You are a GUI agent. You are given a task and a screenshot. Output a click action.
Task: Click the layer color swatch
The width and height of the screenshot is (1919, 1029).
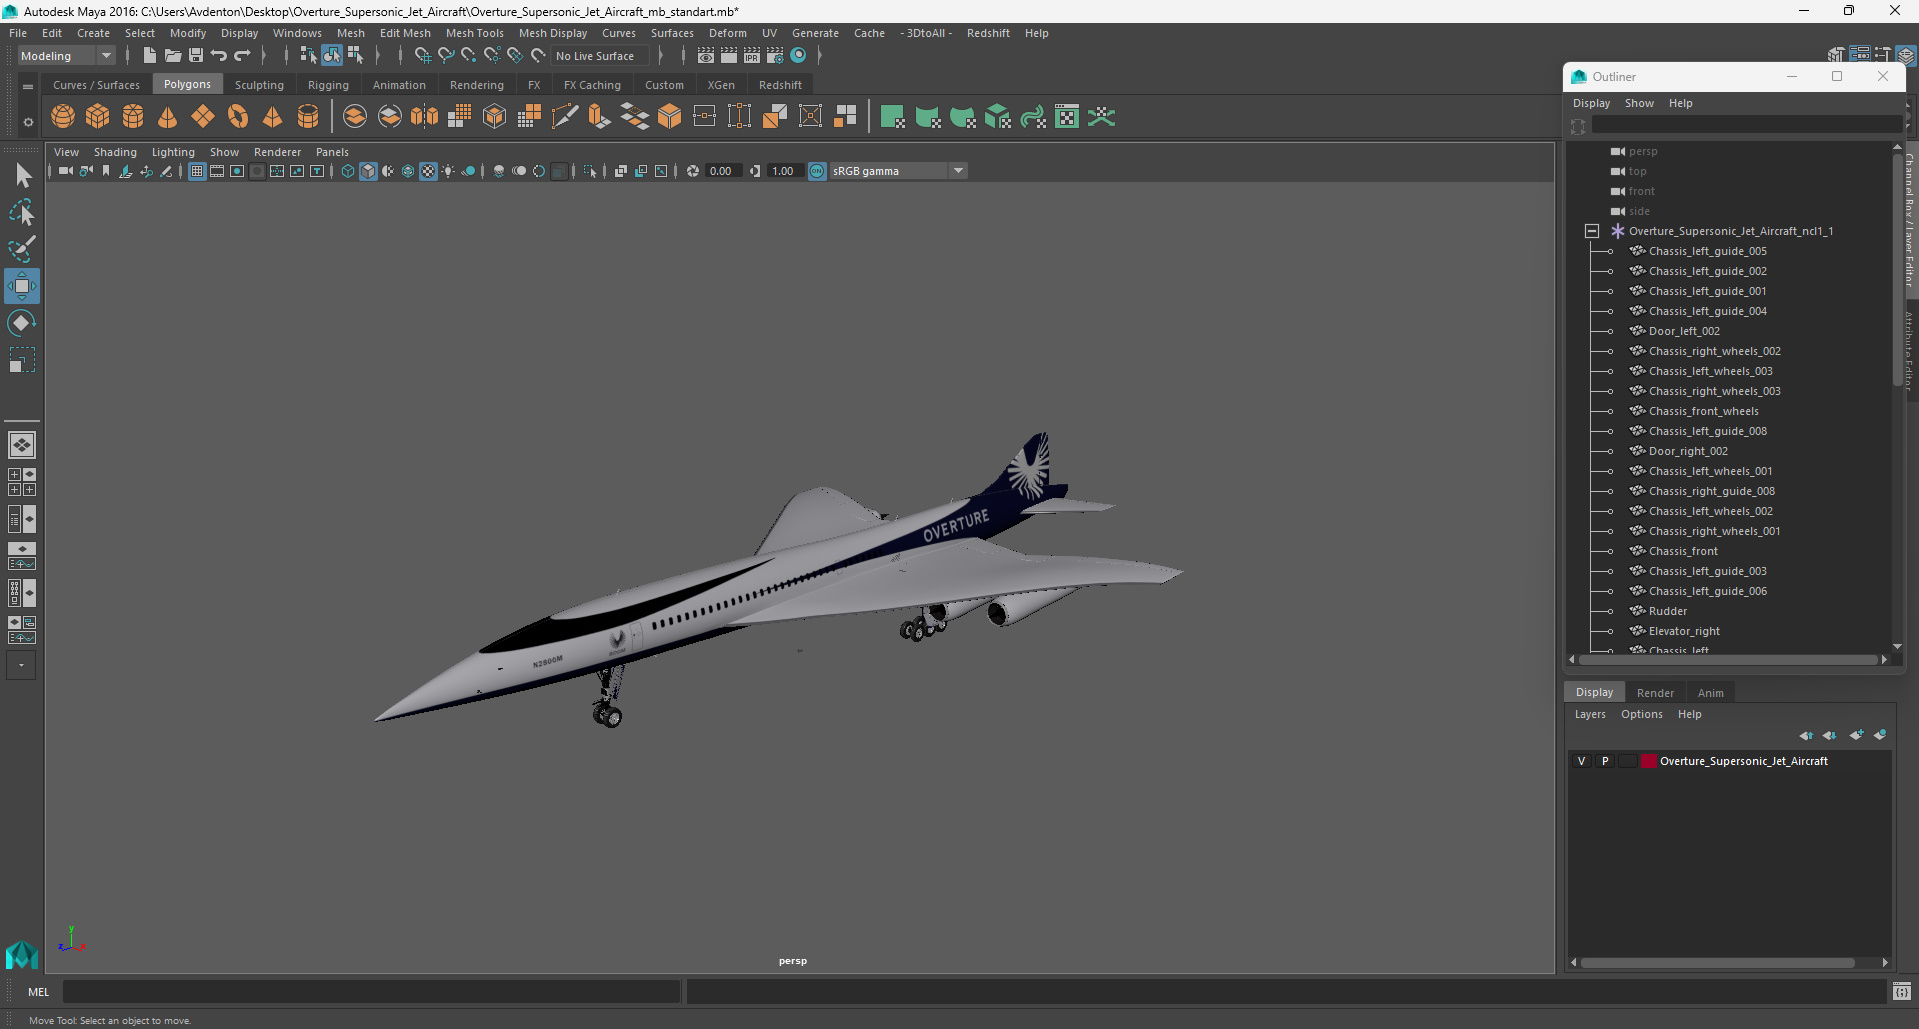click(x=1649, y=761)
